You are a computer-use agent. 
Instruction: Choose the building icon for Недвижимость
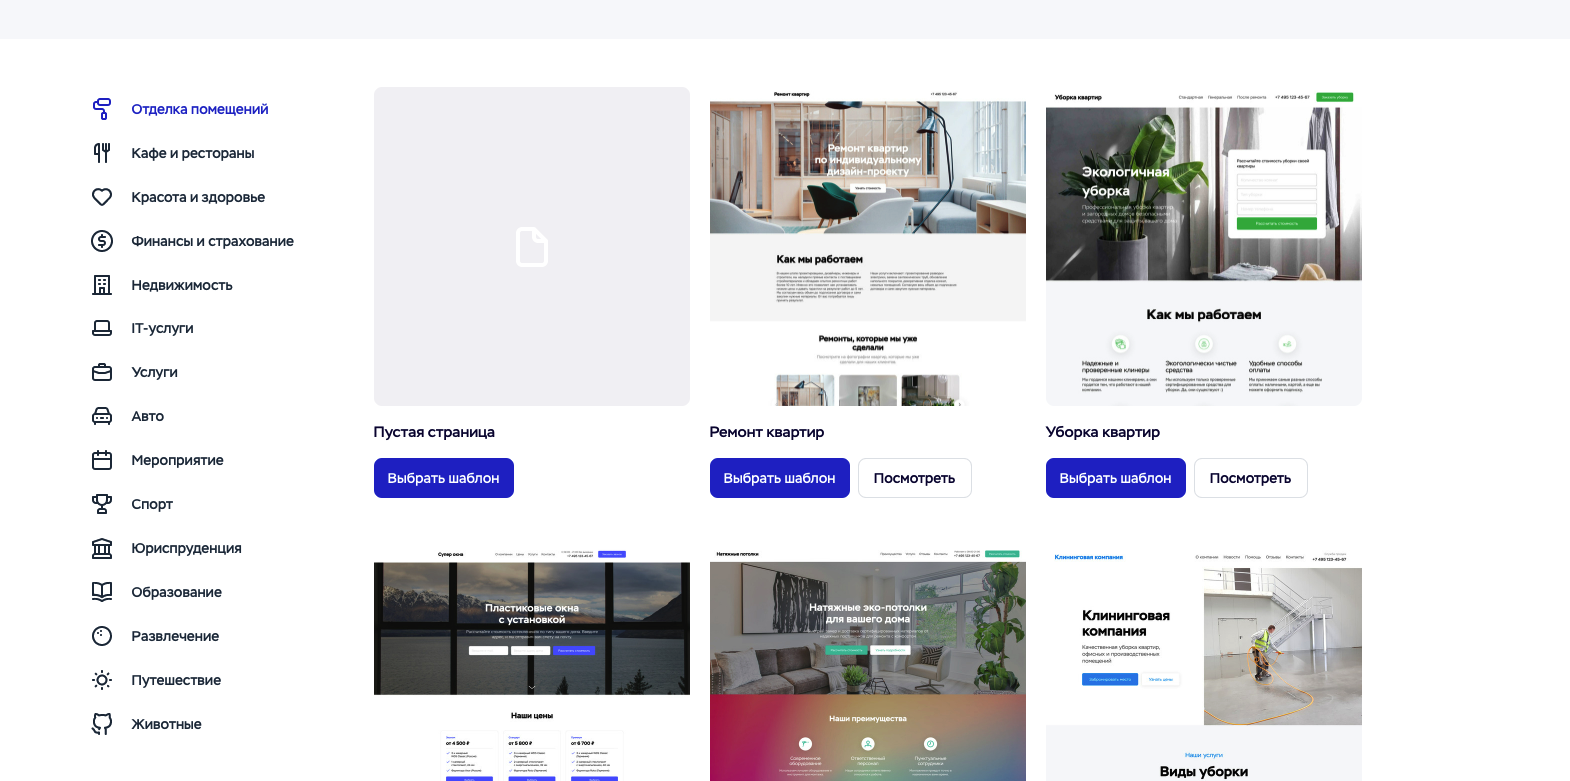(102, 285)
